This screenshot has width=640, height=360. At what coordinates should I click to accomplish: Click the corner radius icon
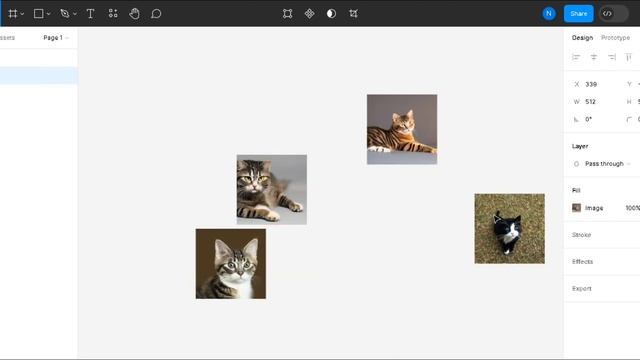click(629, 119)
